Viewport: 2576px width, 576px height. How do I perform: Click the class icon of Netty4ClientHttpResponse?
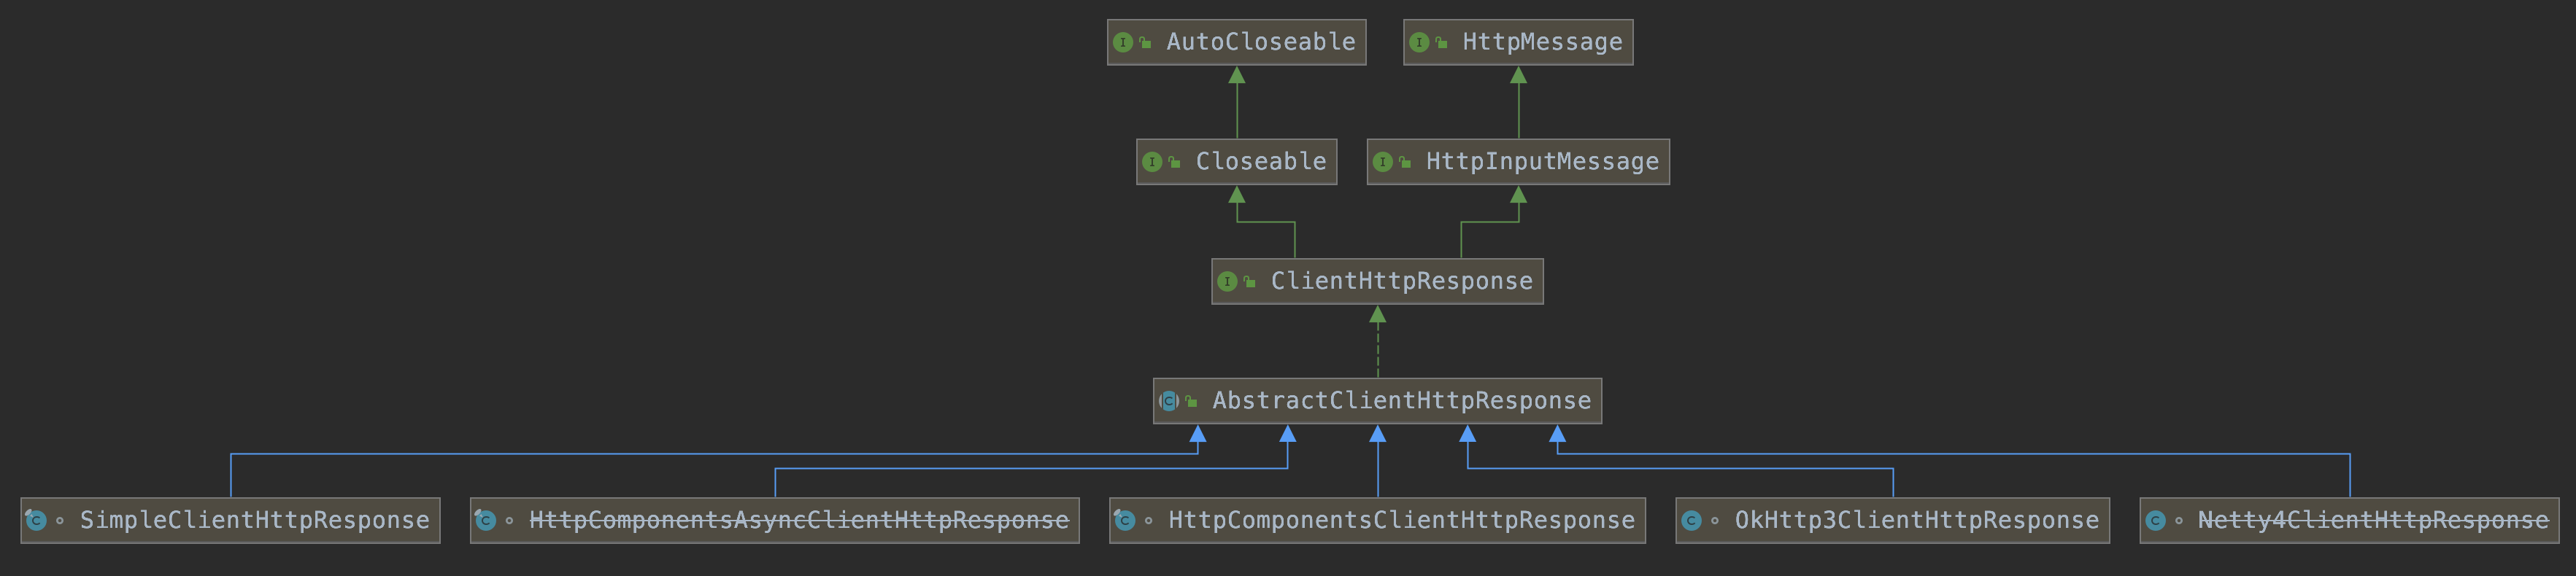[x=2155, y=521]
